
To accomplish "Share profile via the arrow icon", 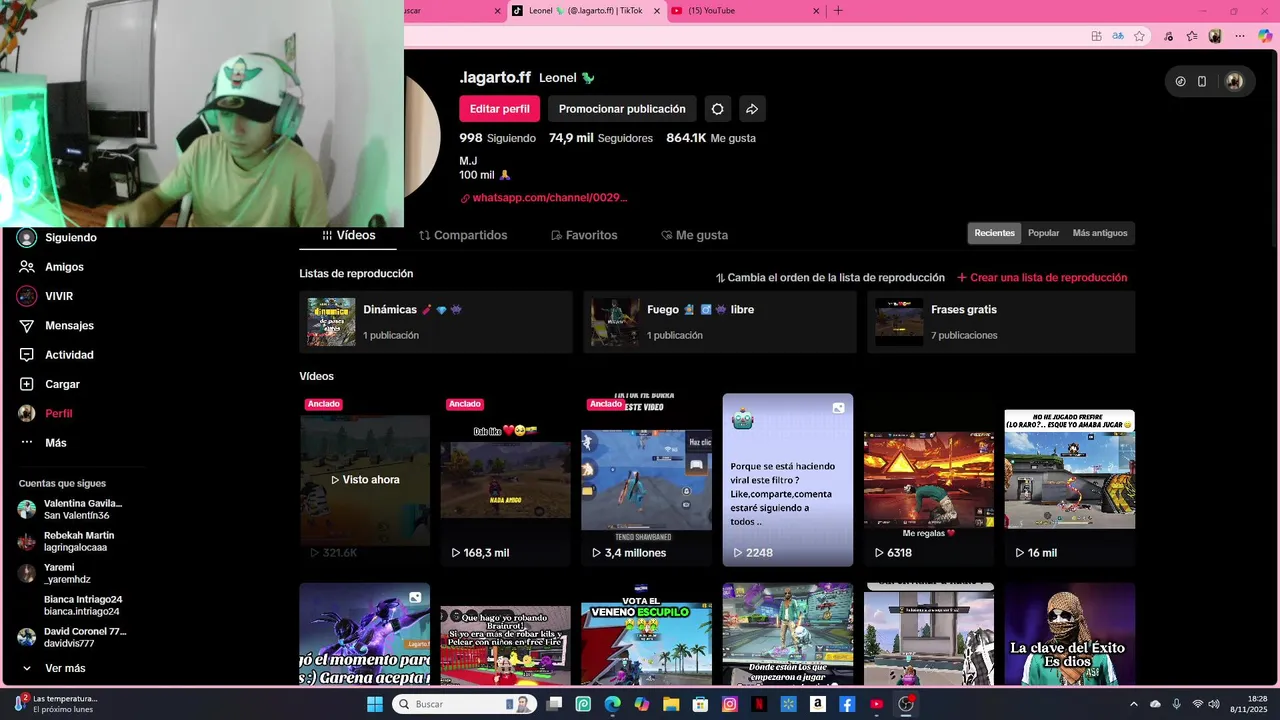I will (752, 109).
